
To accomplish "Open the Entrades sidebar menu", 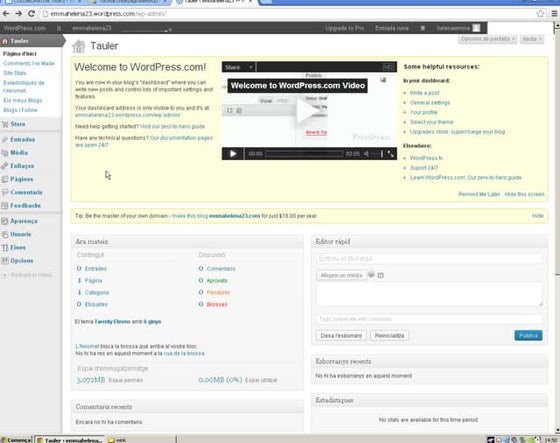I will [x=22, y=140].
